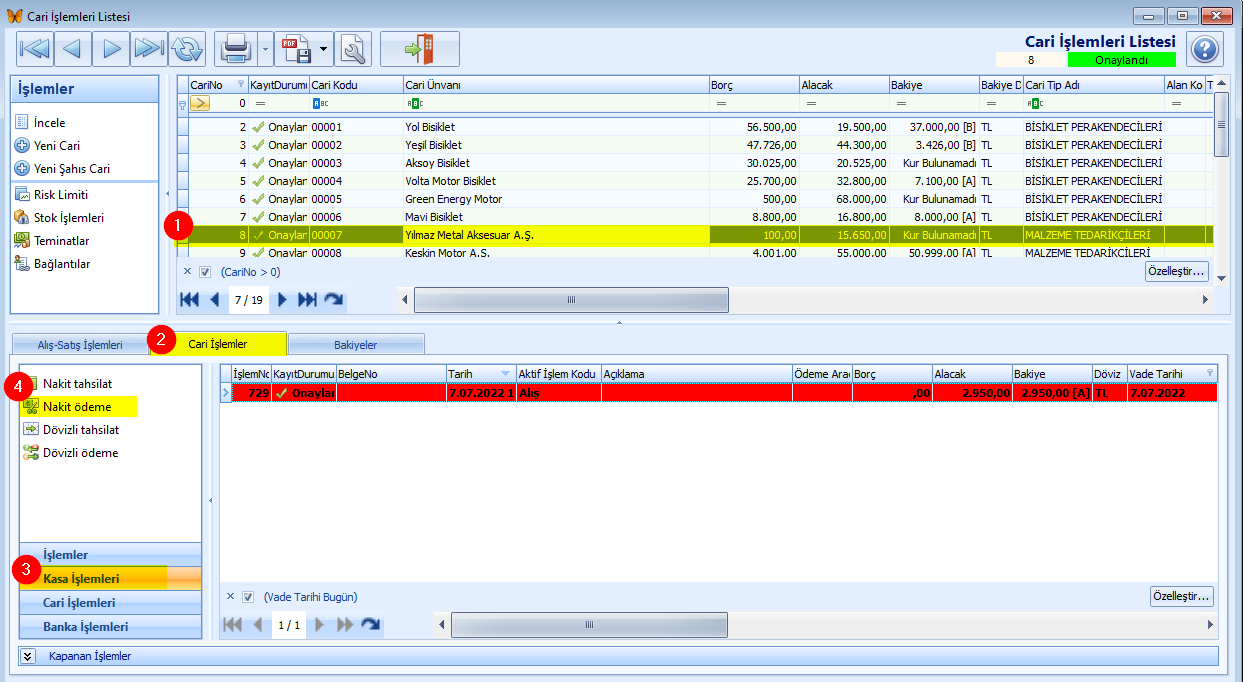Click the Risk Limiti link text
This screenshot has width=1243, height=682.
pos(61,194)
